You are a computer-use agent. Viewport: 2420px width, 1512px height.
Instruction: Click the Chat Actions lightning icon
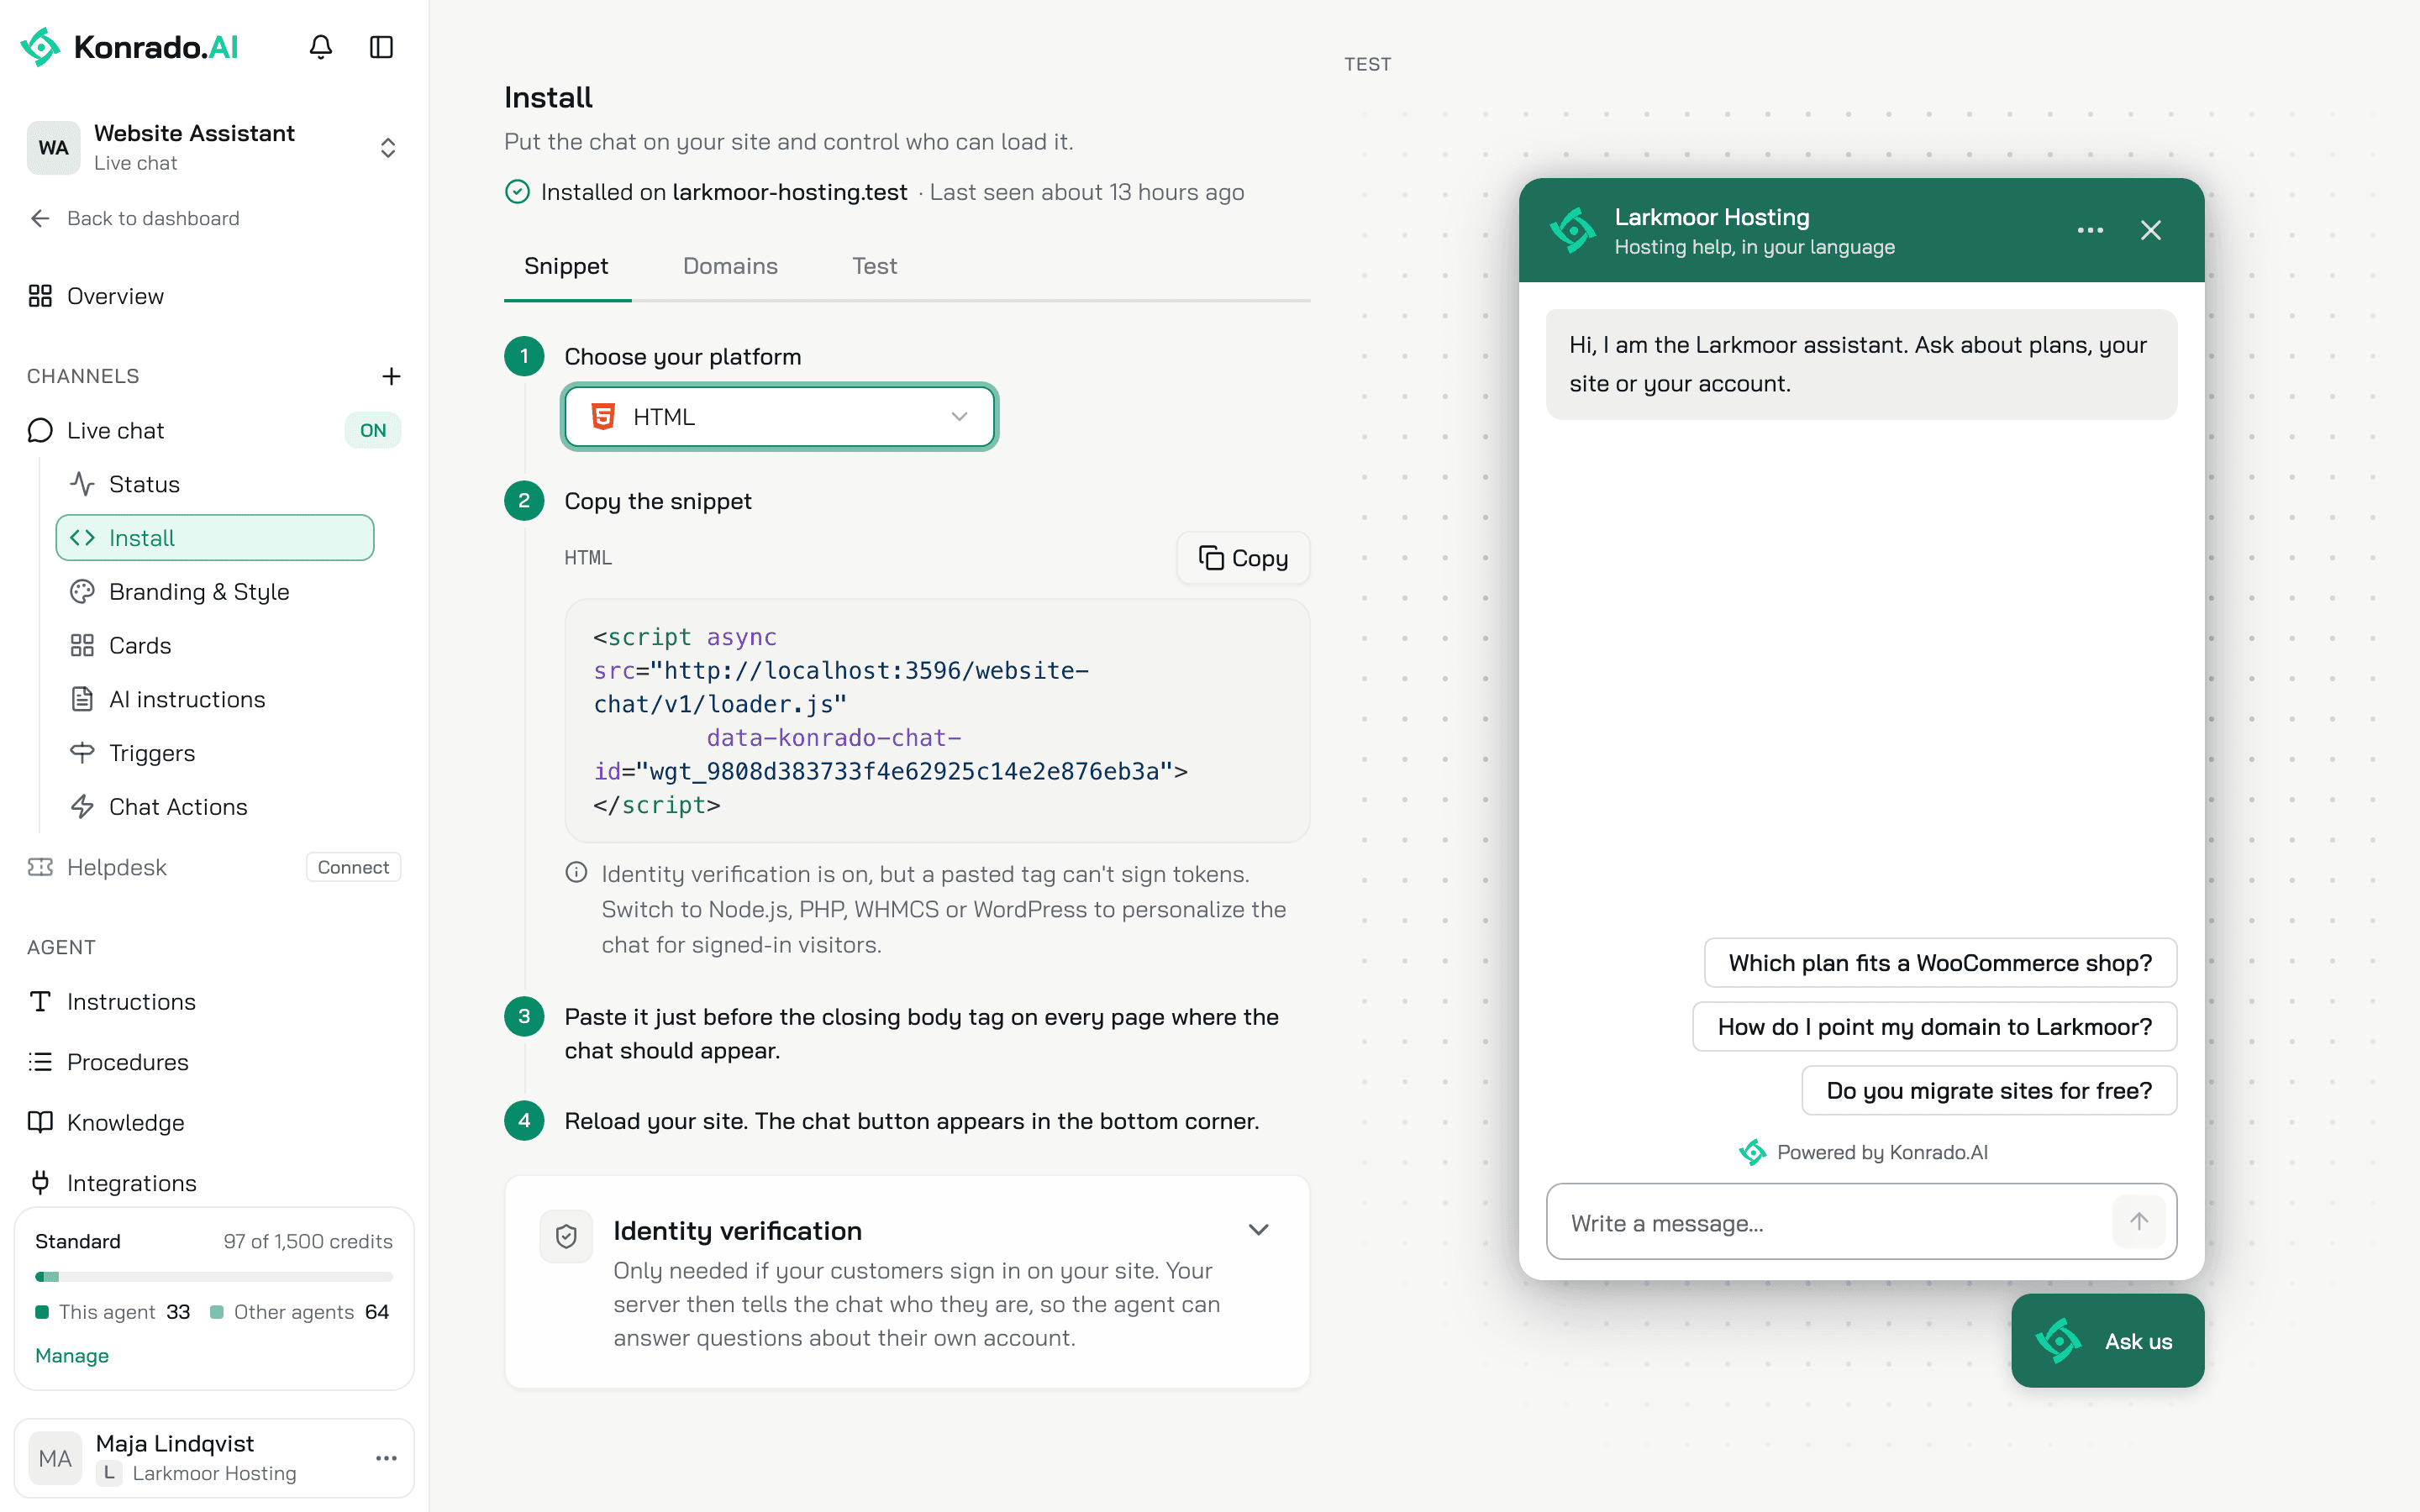[x=82, y=807]
